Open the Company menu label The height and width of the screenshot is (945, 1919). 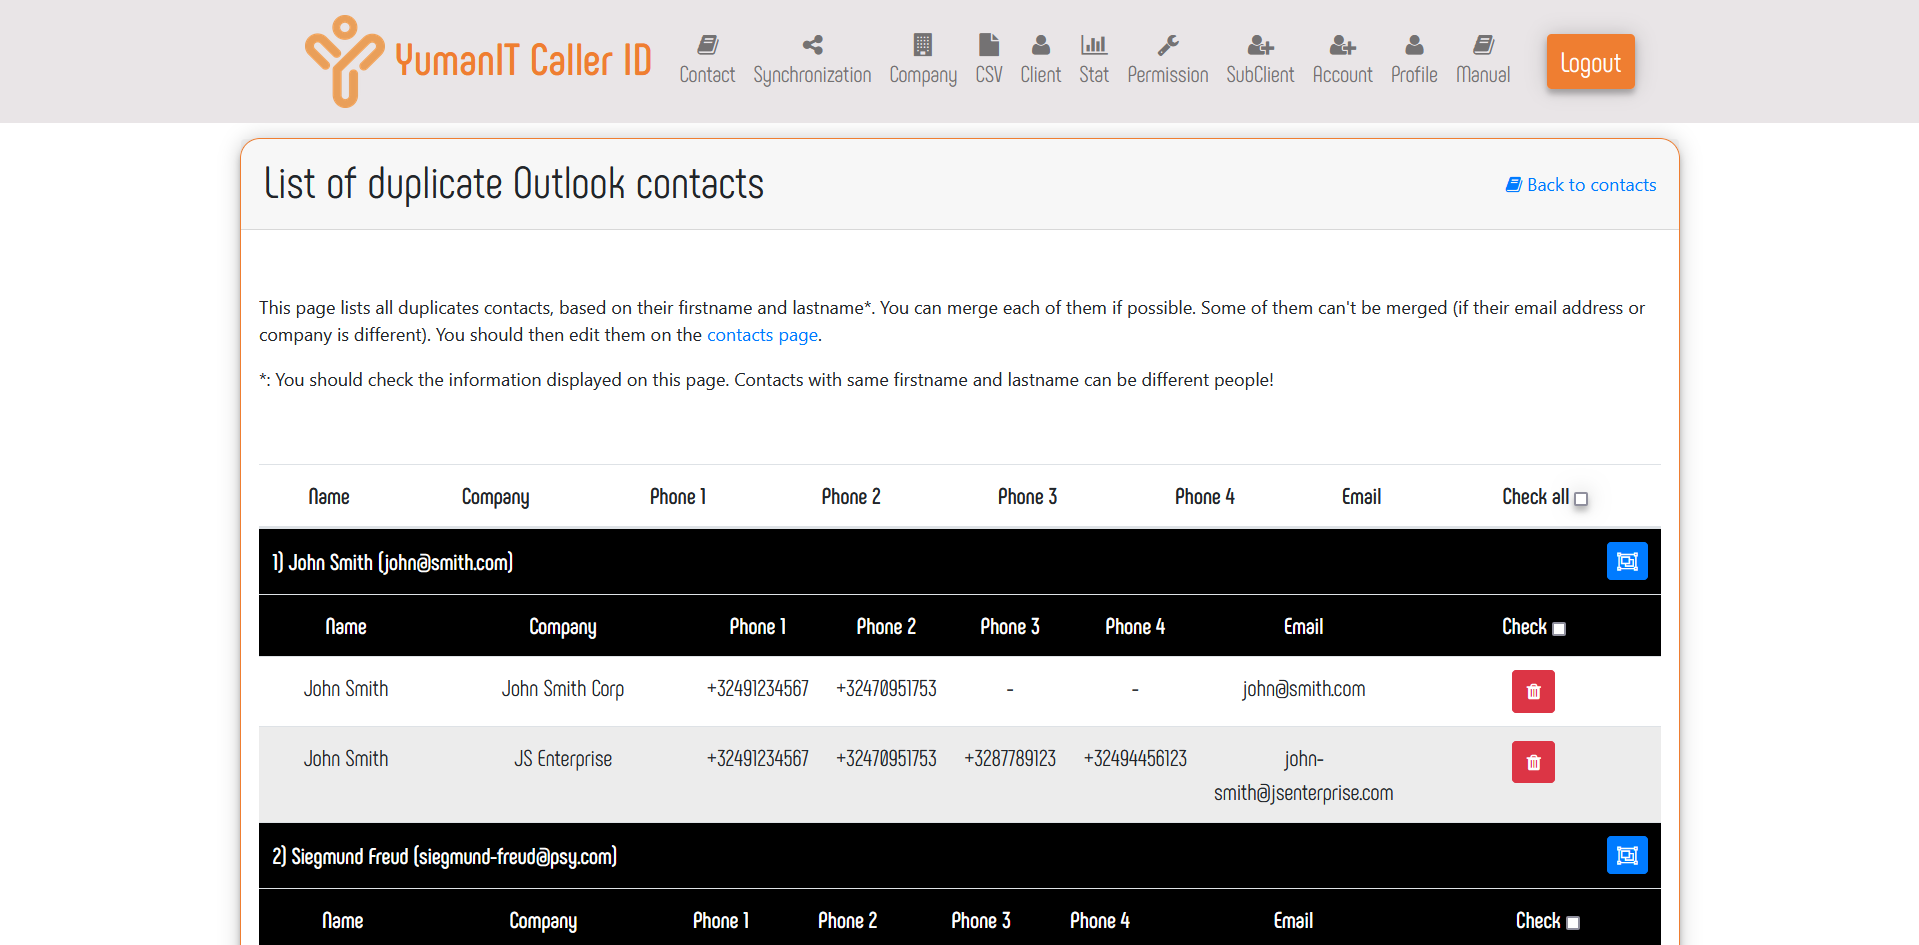tap(923, 75)
